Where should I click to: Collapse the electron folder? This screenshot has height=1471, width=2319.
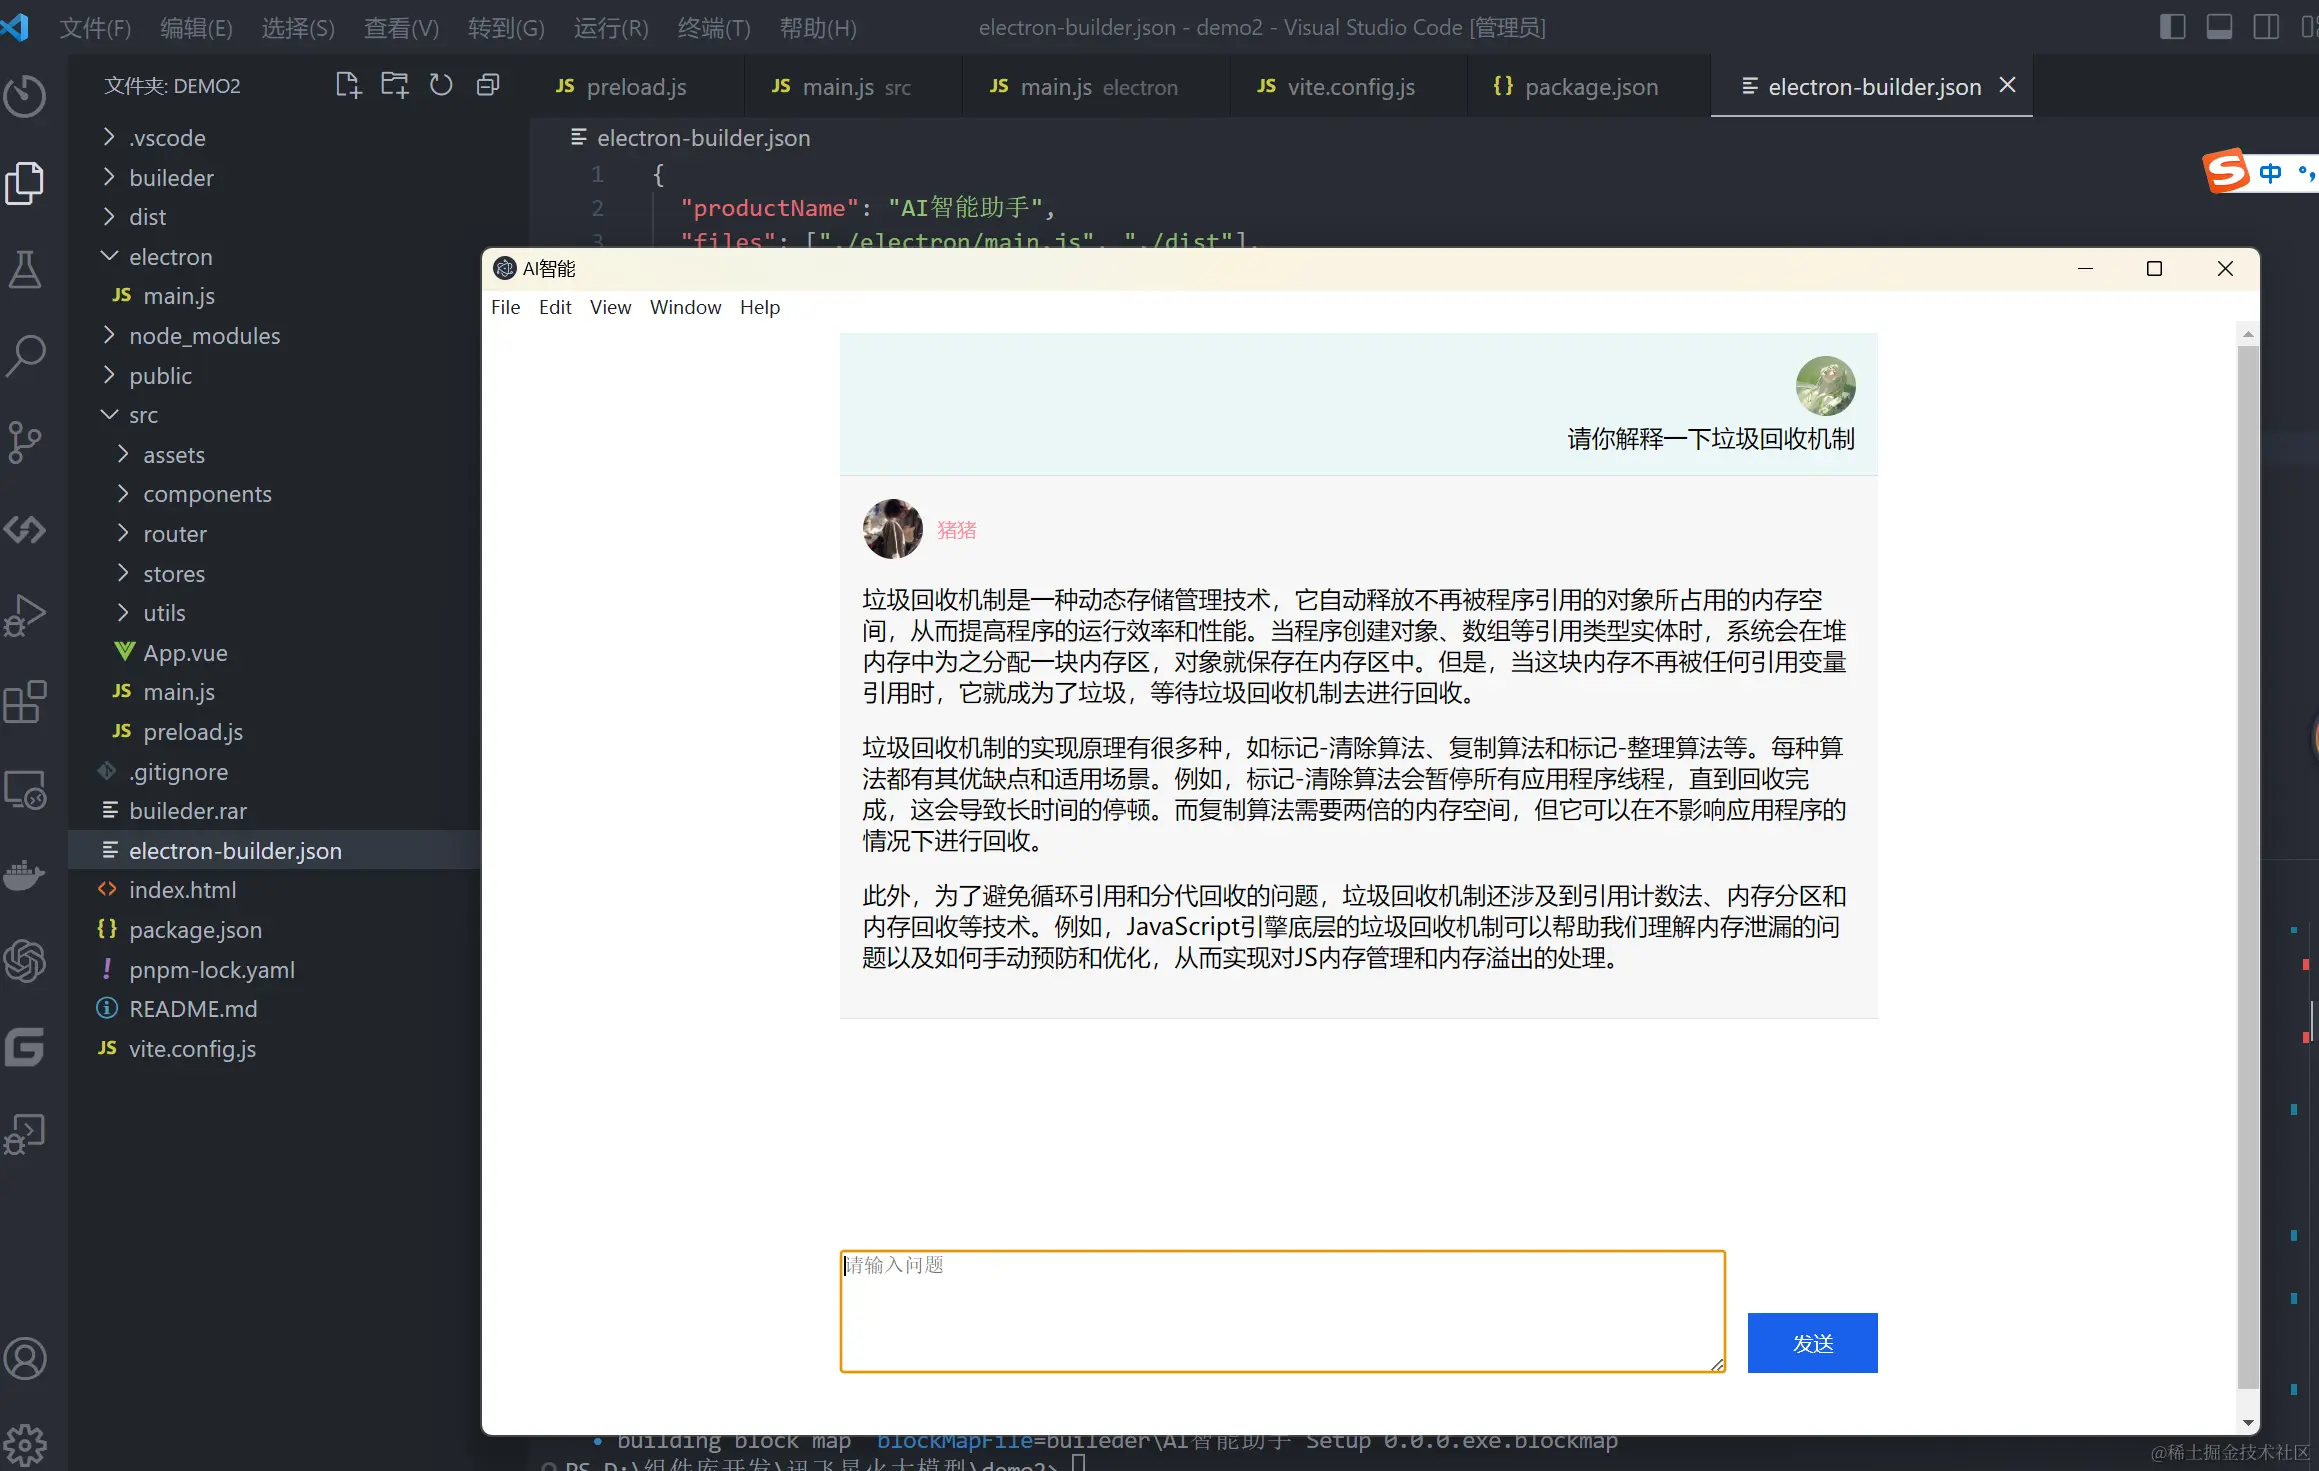coord(275,257)
